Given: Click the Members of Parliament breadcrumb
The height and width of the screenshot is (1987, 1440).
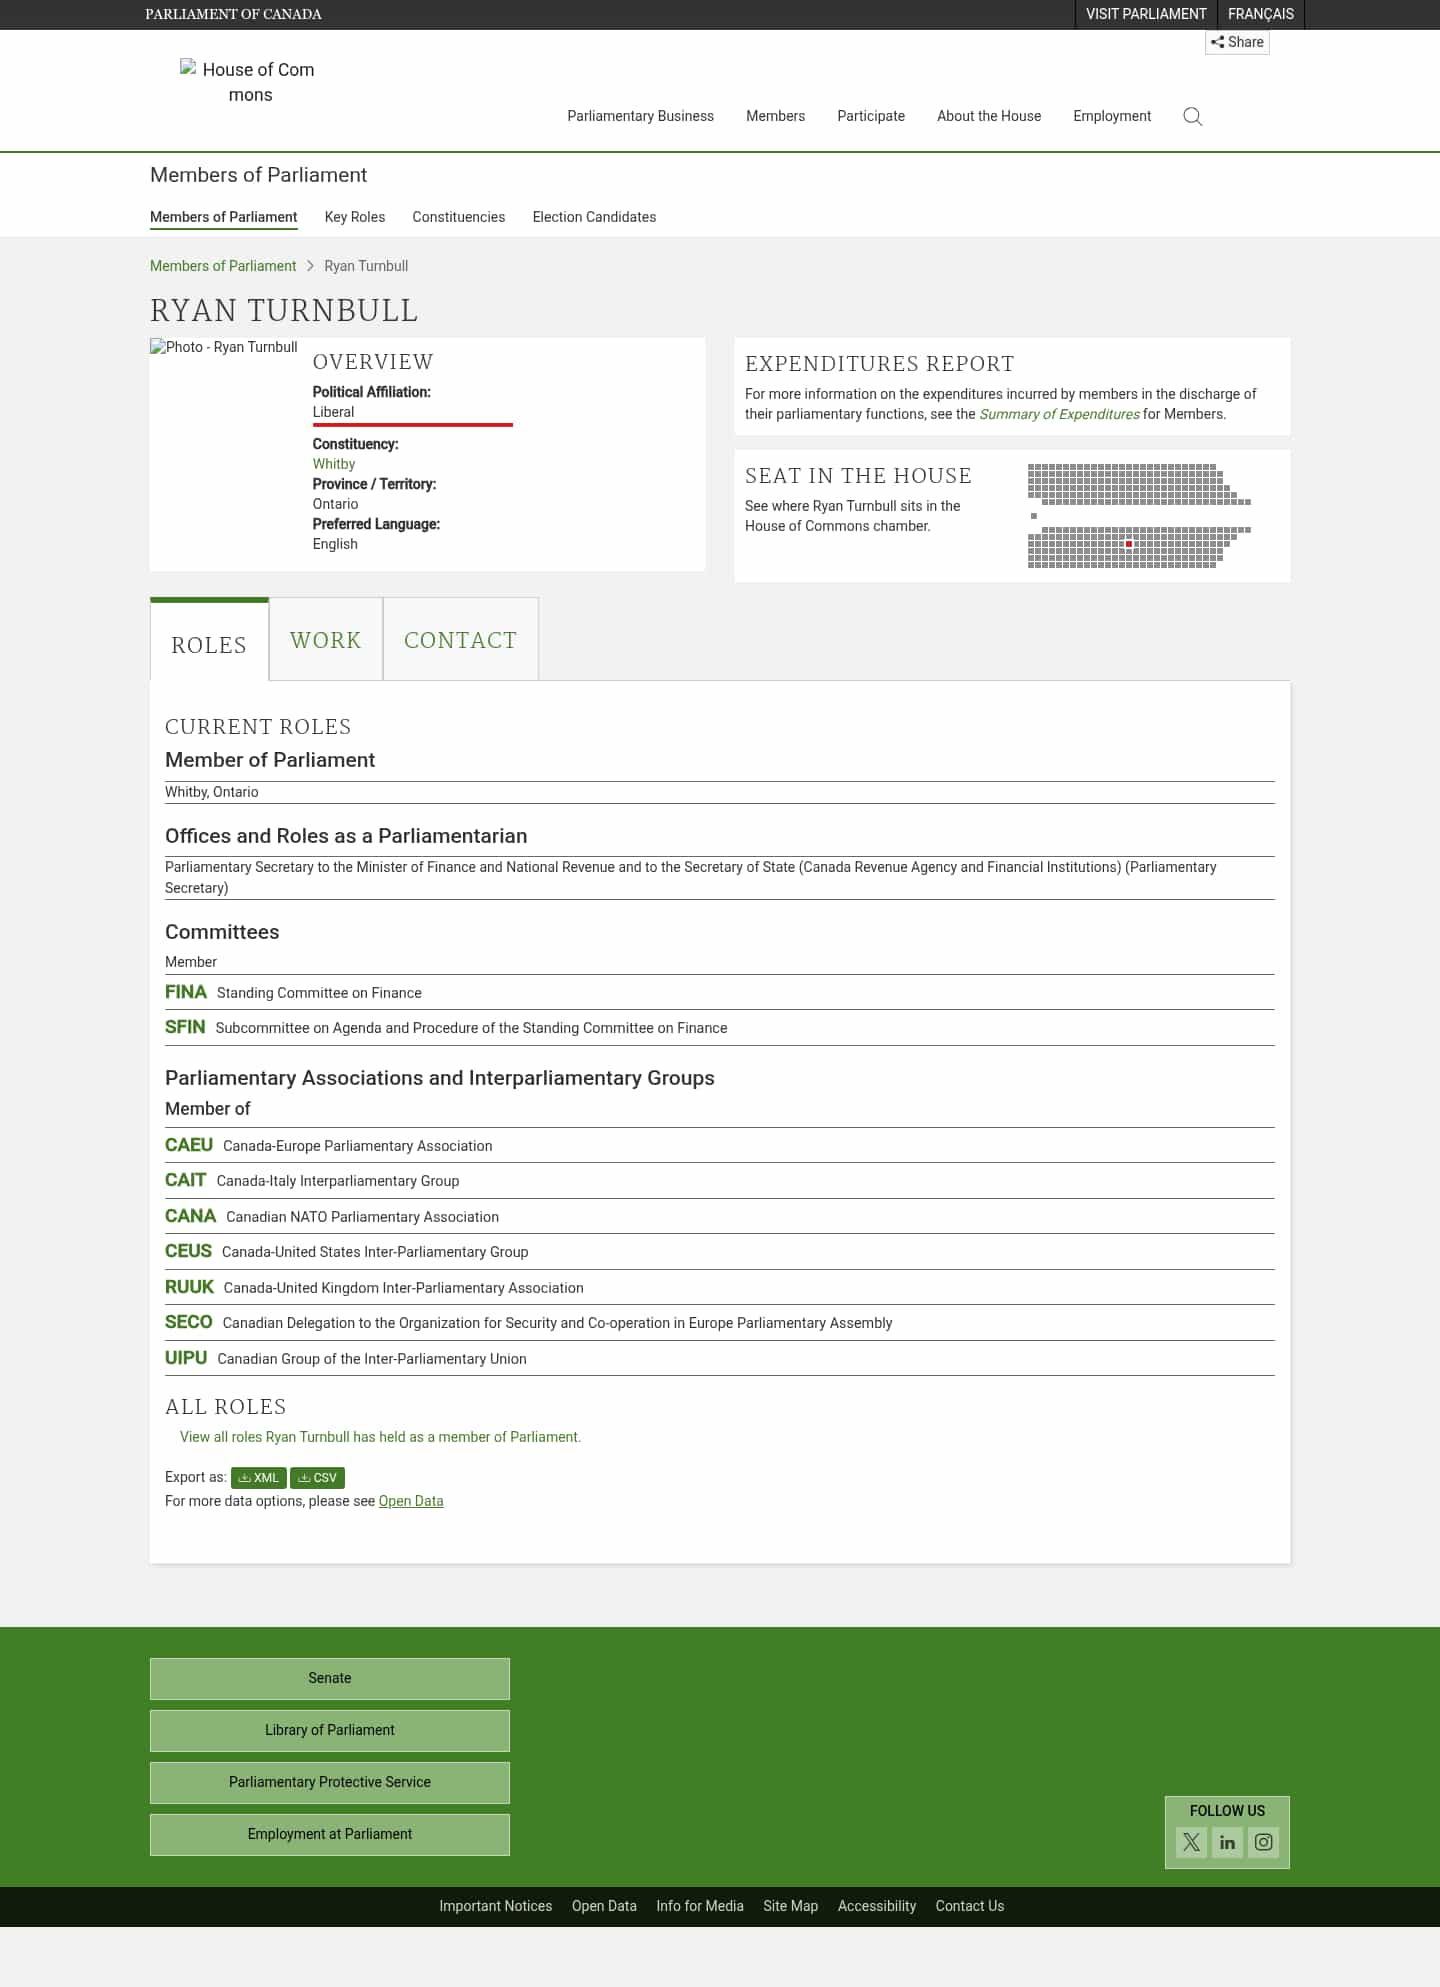Looking at the screenshot, I should [223, 266].
